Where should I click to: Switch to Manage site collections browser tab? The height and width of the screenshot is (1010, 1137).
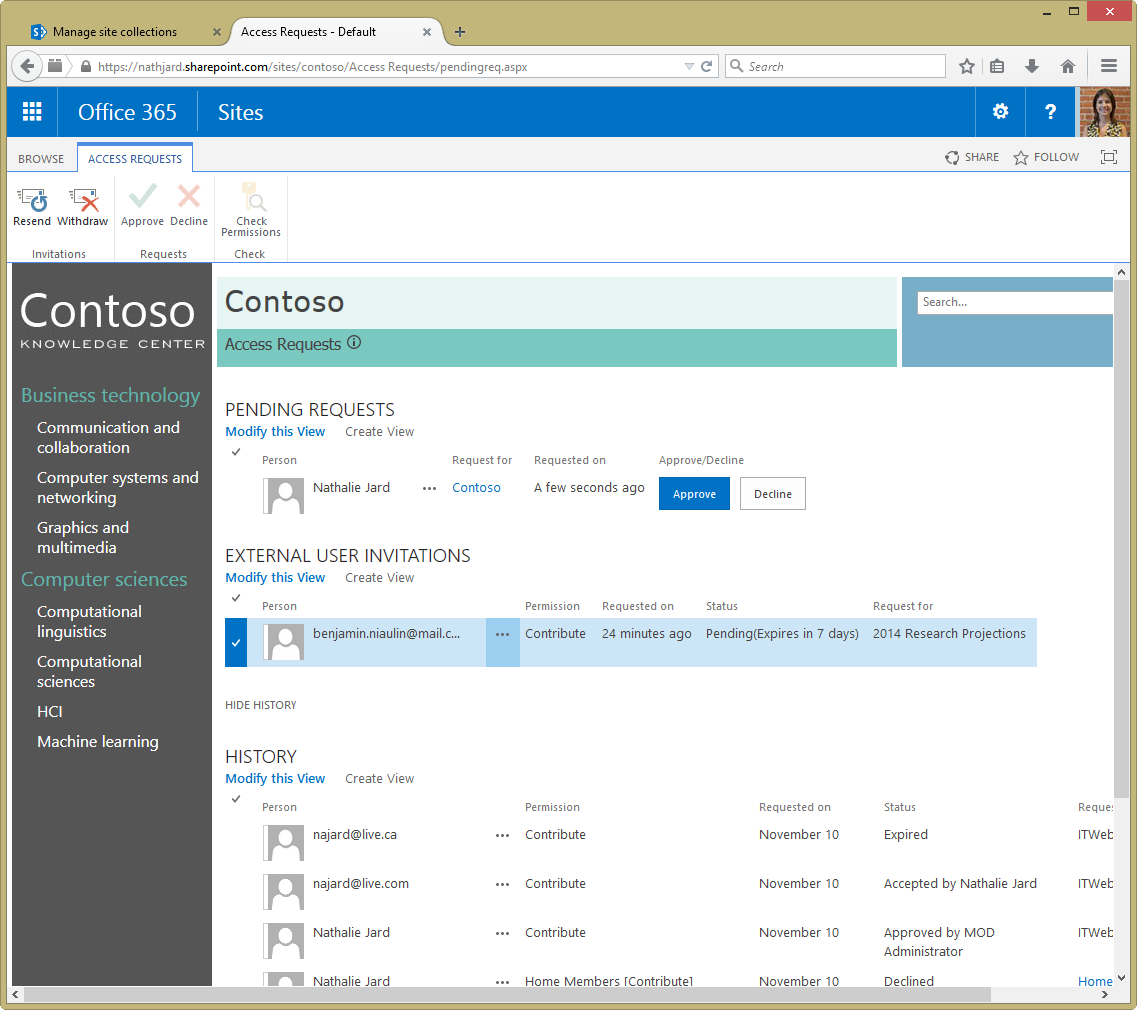pyautogui.click(x=115, y=32)
